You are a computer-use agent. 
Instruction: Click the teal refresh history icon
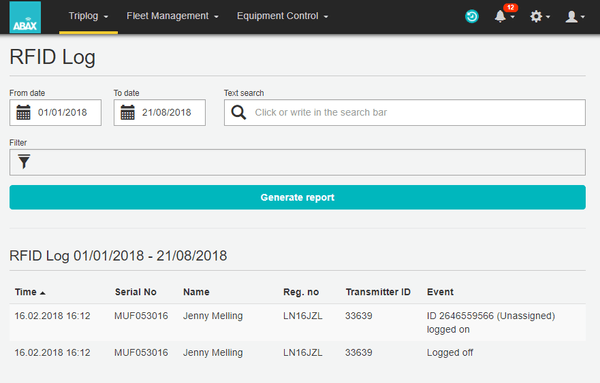point(472,16)
